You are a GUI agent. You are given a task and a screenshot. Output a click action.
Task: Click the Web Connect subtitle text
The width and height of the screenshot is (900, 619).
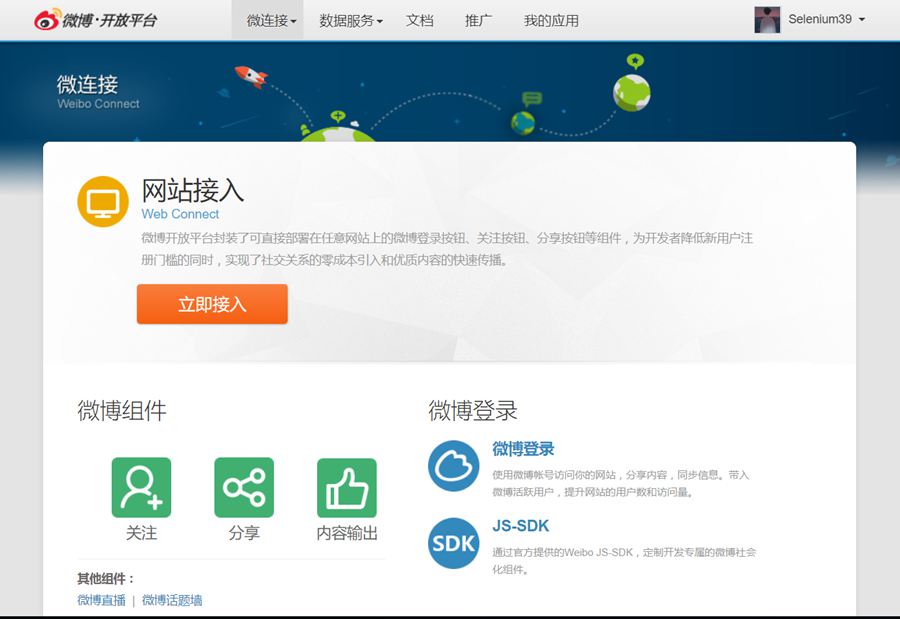tap(180, 214)
